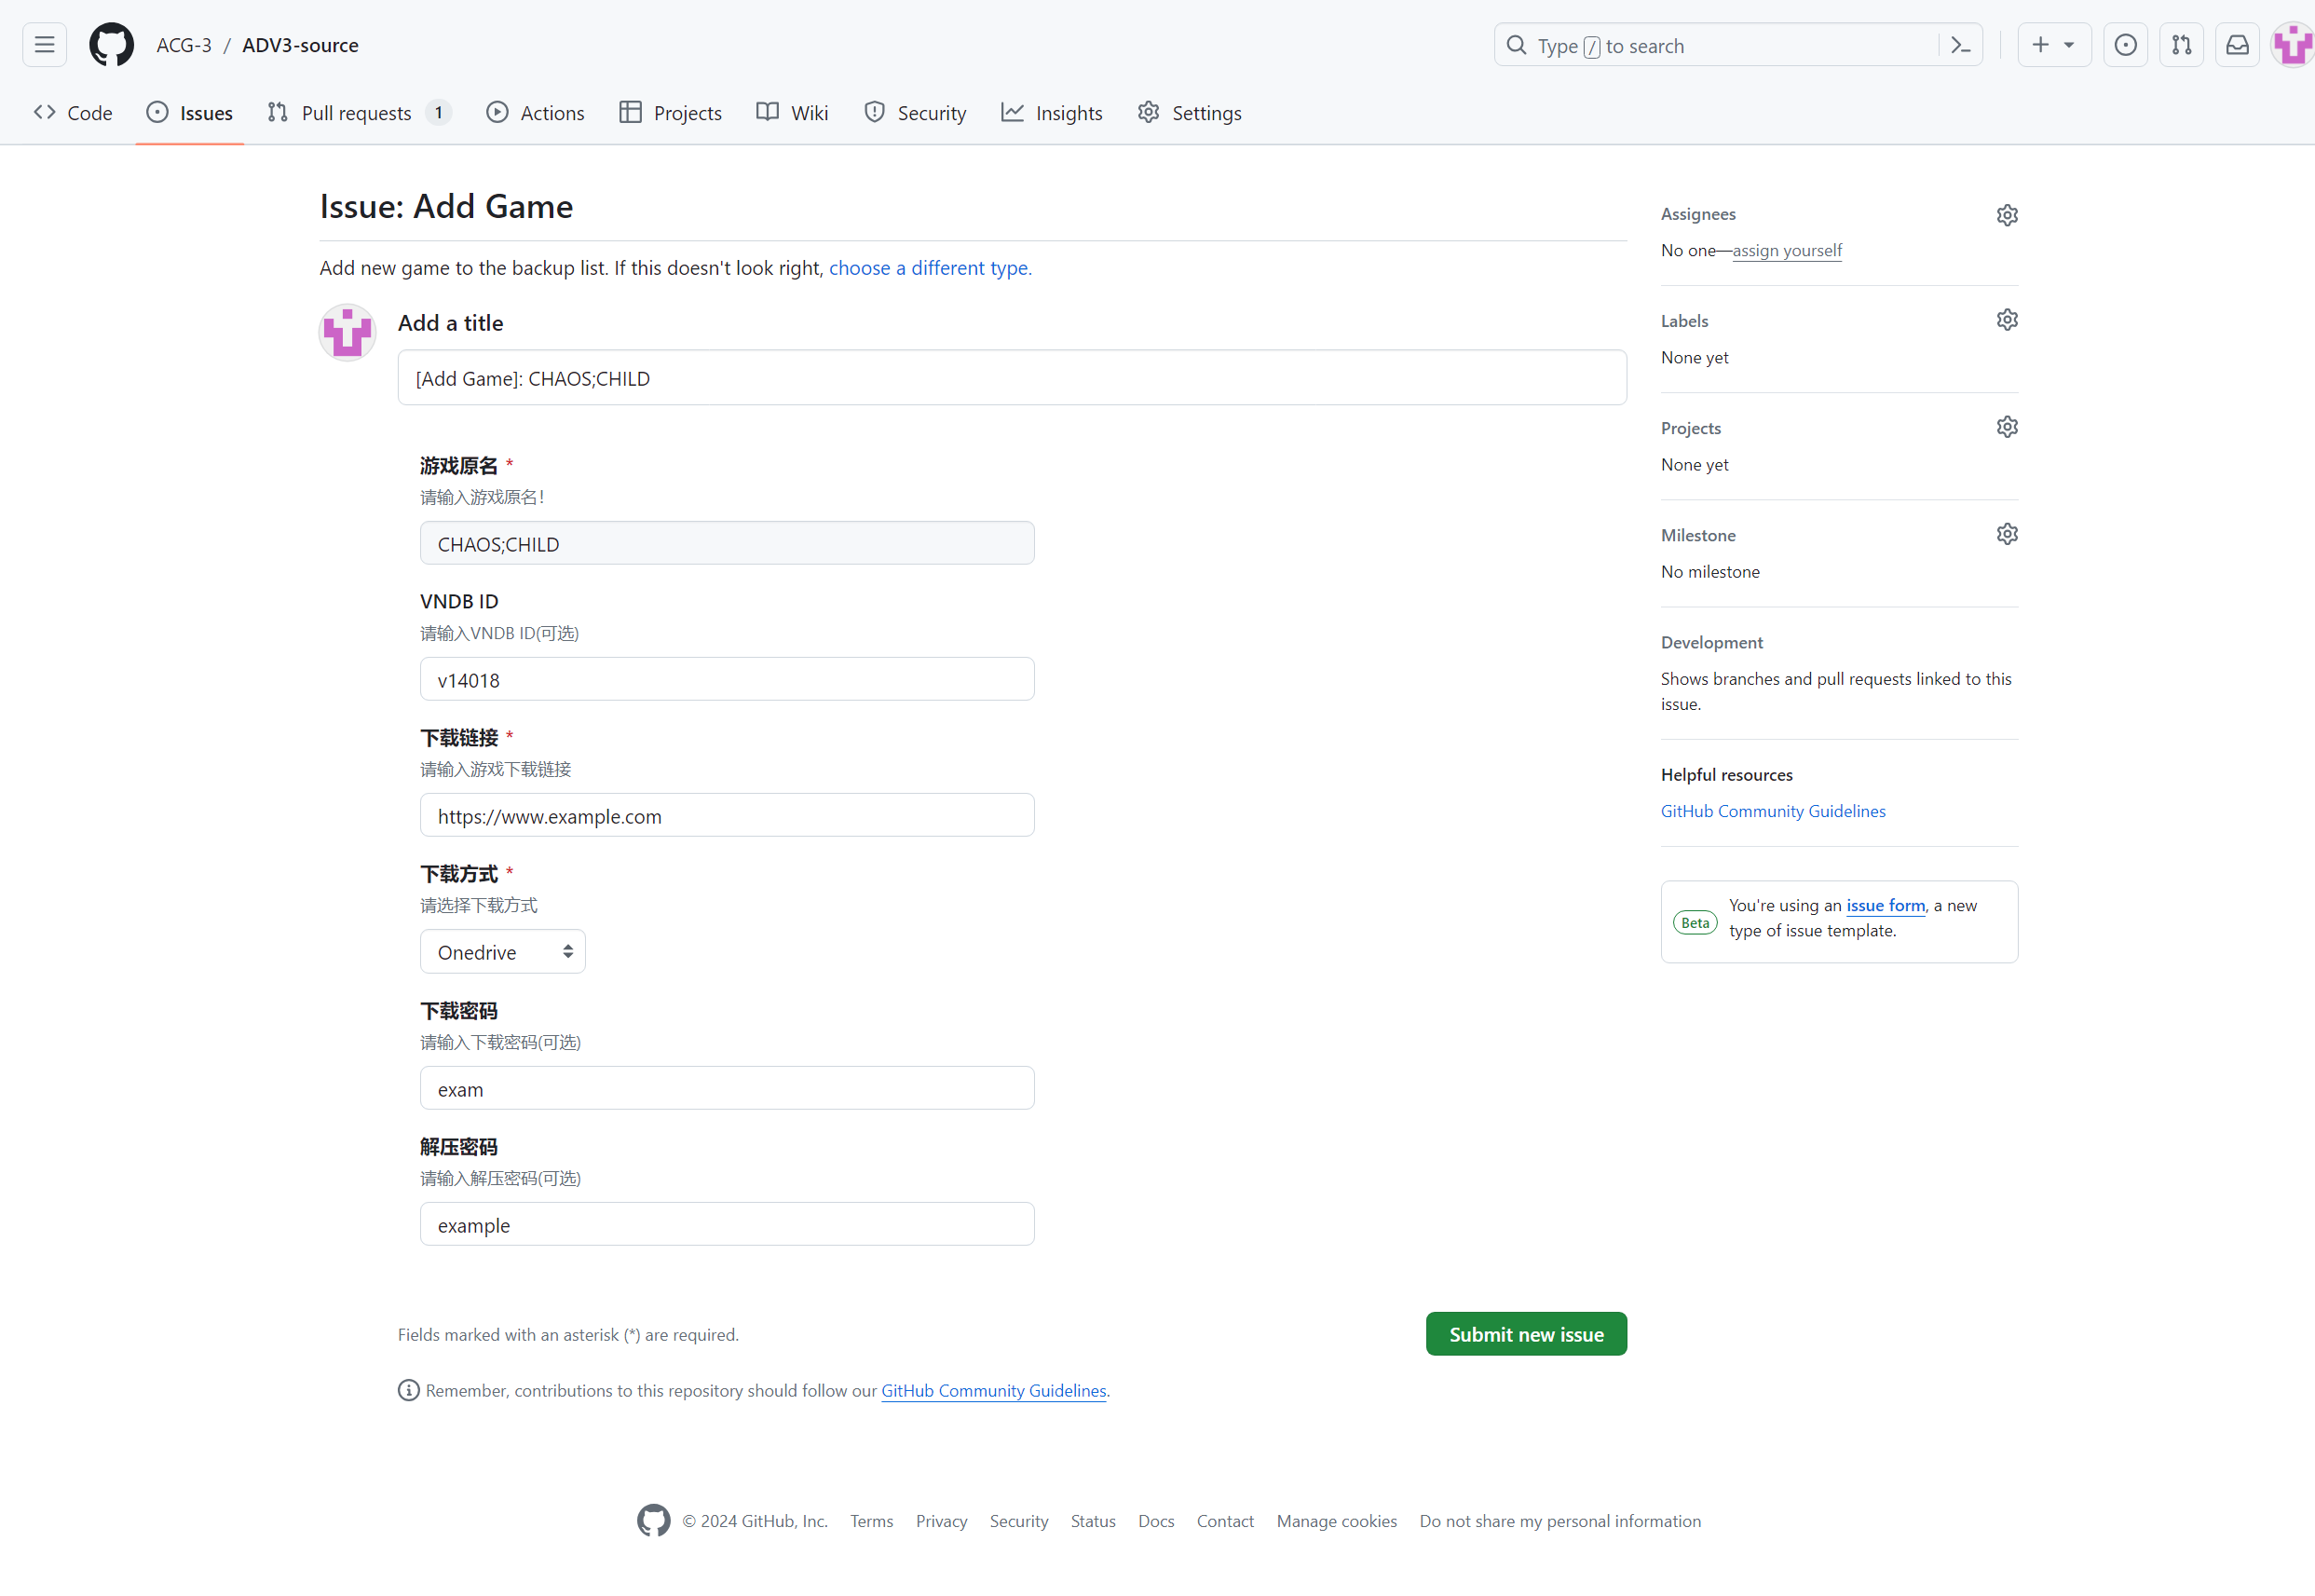Click Manage cookies in footer
Image resolution: width=2315 pixels, height=1596 pixels.
[1336, 1521]
